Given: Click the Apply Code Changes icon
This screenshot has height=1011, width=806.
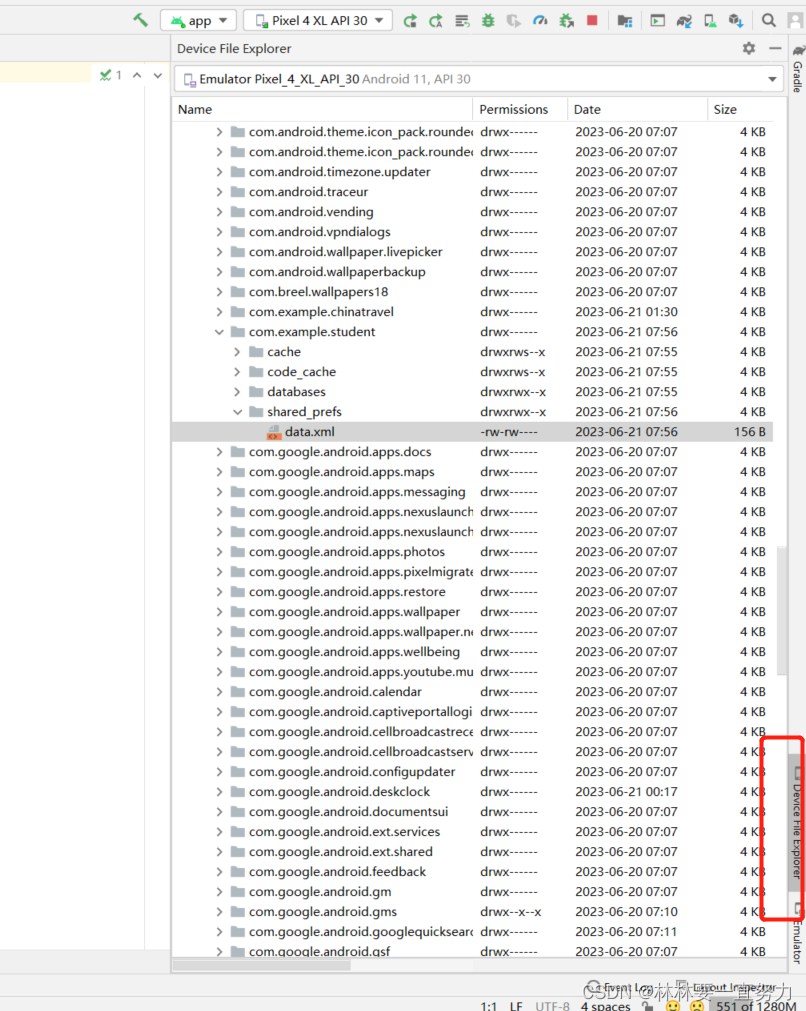Looking at the screenshot, I should point(435,19).
